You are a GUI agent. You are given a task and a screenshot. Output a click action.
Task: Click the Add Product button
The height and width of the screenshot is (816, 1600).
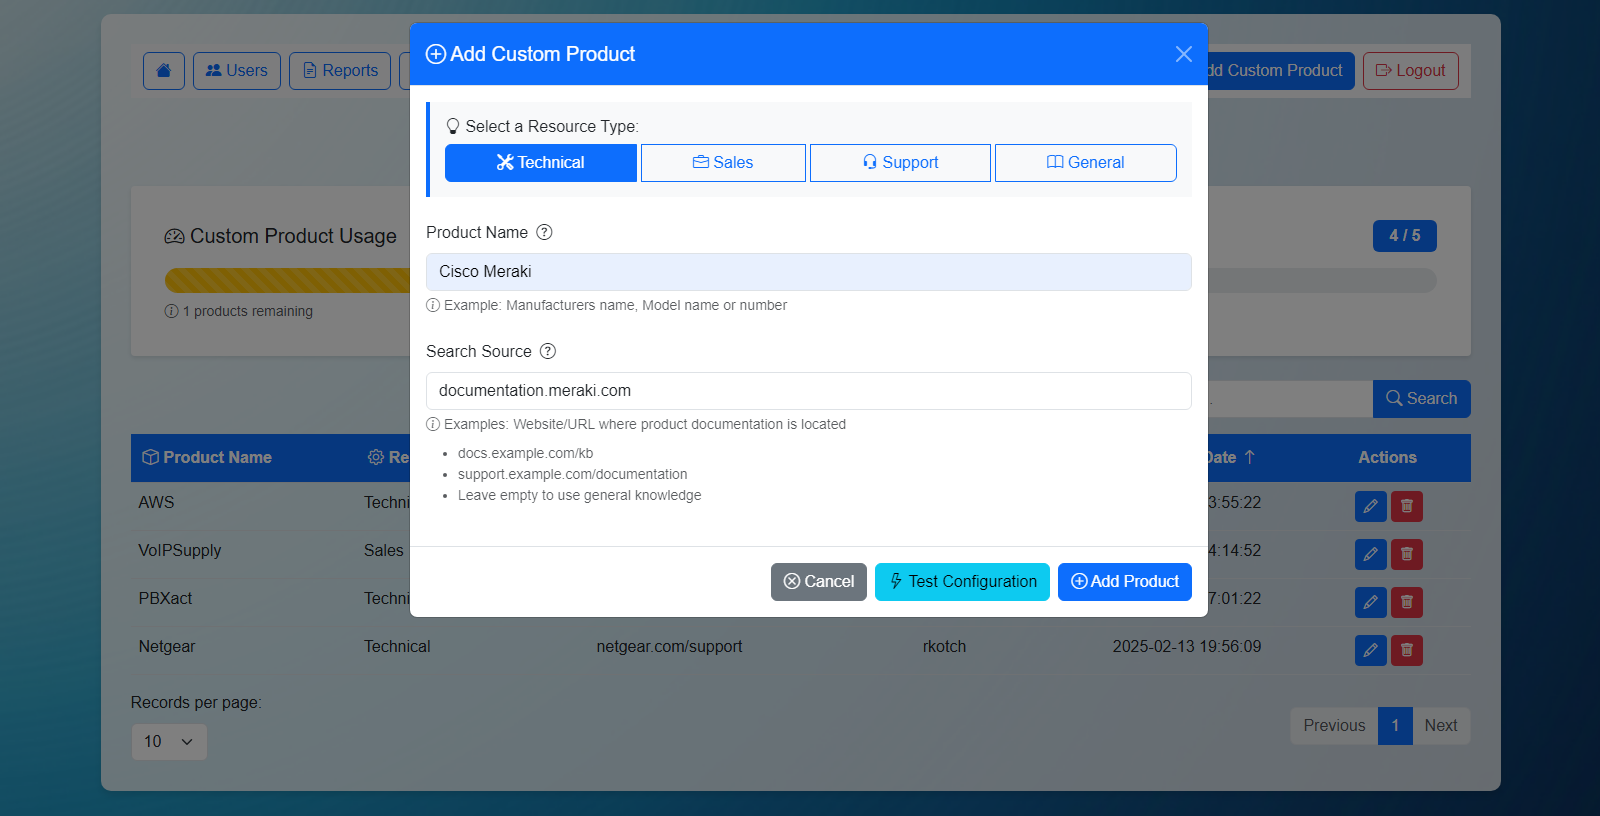pyautogui.click(x=1124, y=582)
